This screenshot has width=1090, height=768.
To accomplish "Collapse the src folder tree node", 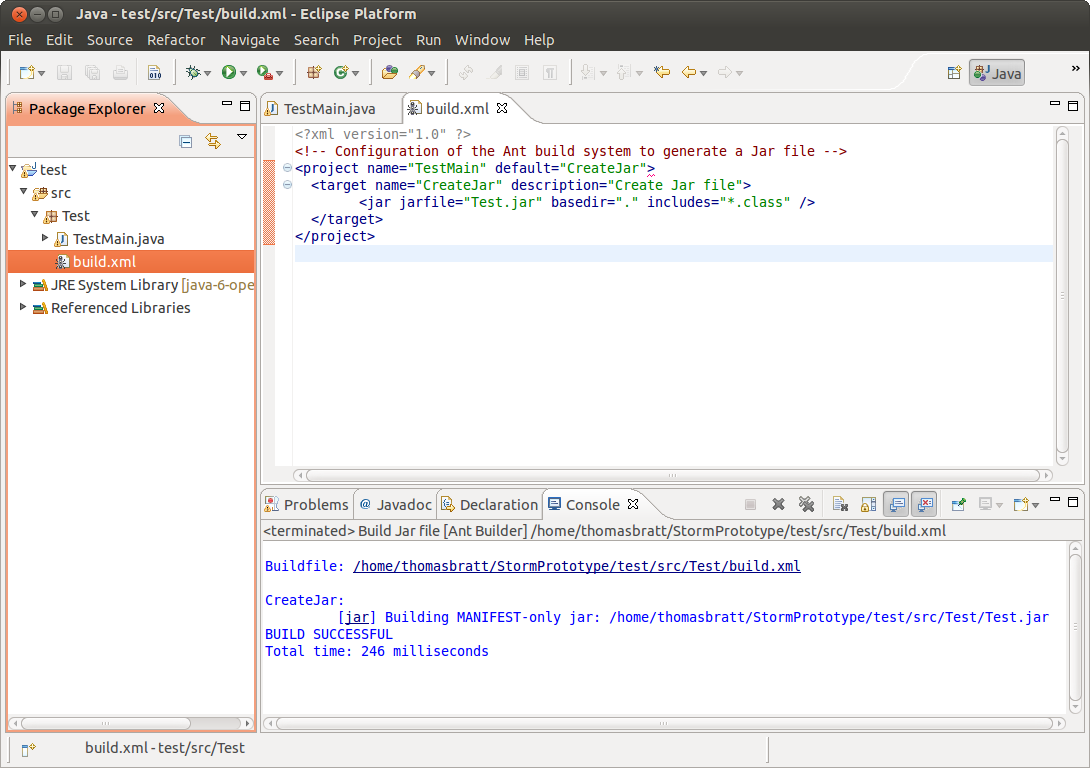I will point(24,191).
